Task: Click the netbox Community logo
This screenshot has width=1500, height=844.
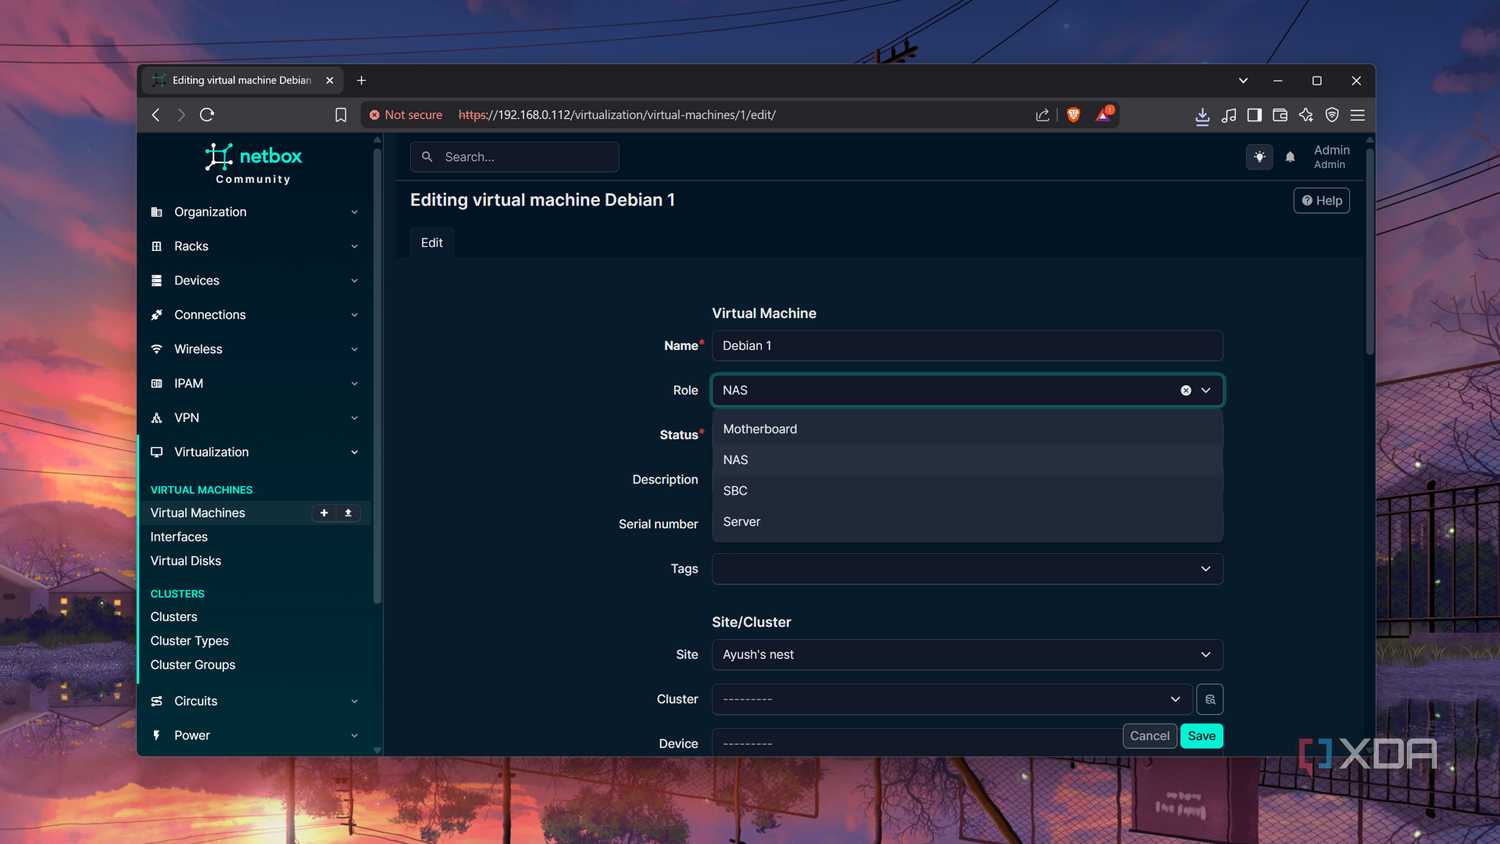Action: click(x=253, y=164)
